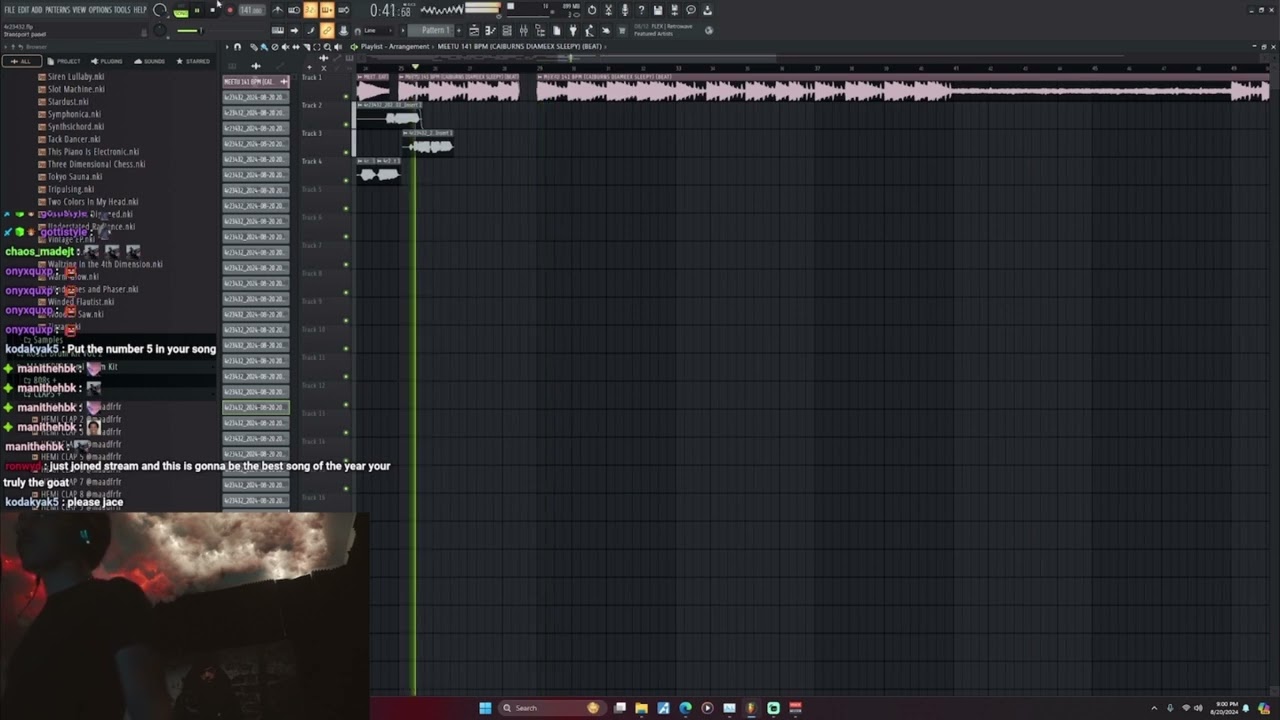This screenshot has width=1280, height=720.
Task: Click the master pitch knob
Action: 159,30
